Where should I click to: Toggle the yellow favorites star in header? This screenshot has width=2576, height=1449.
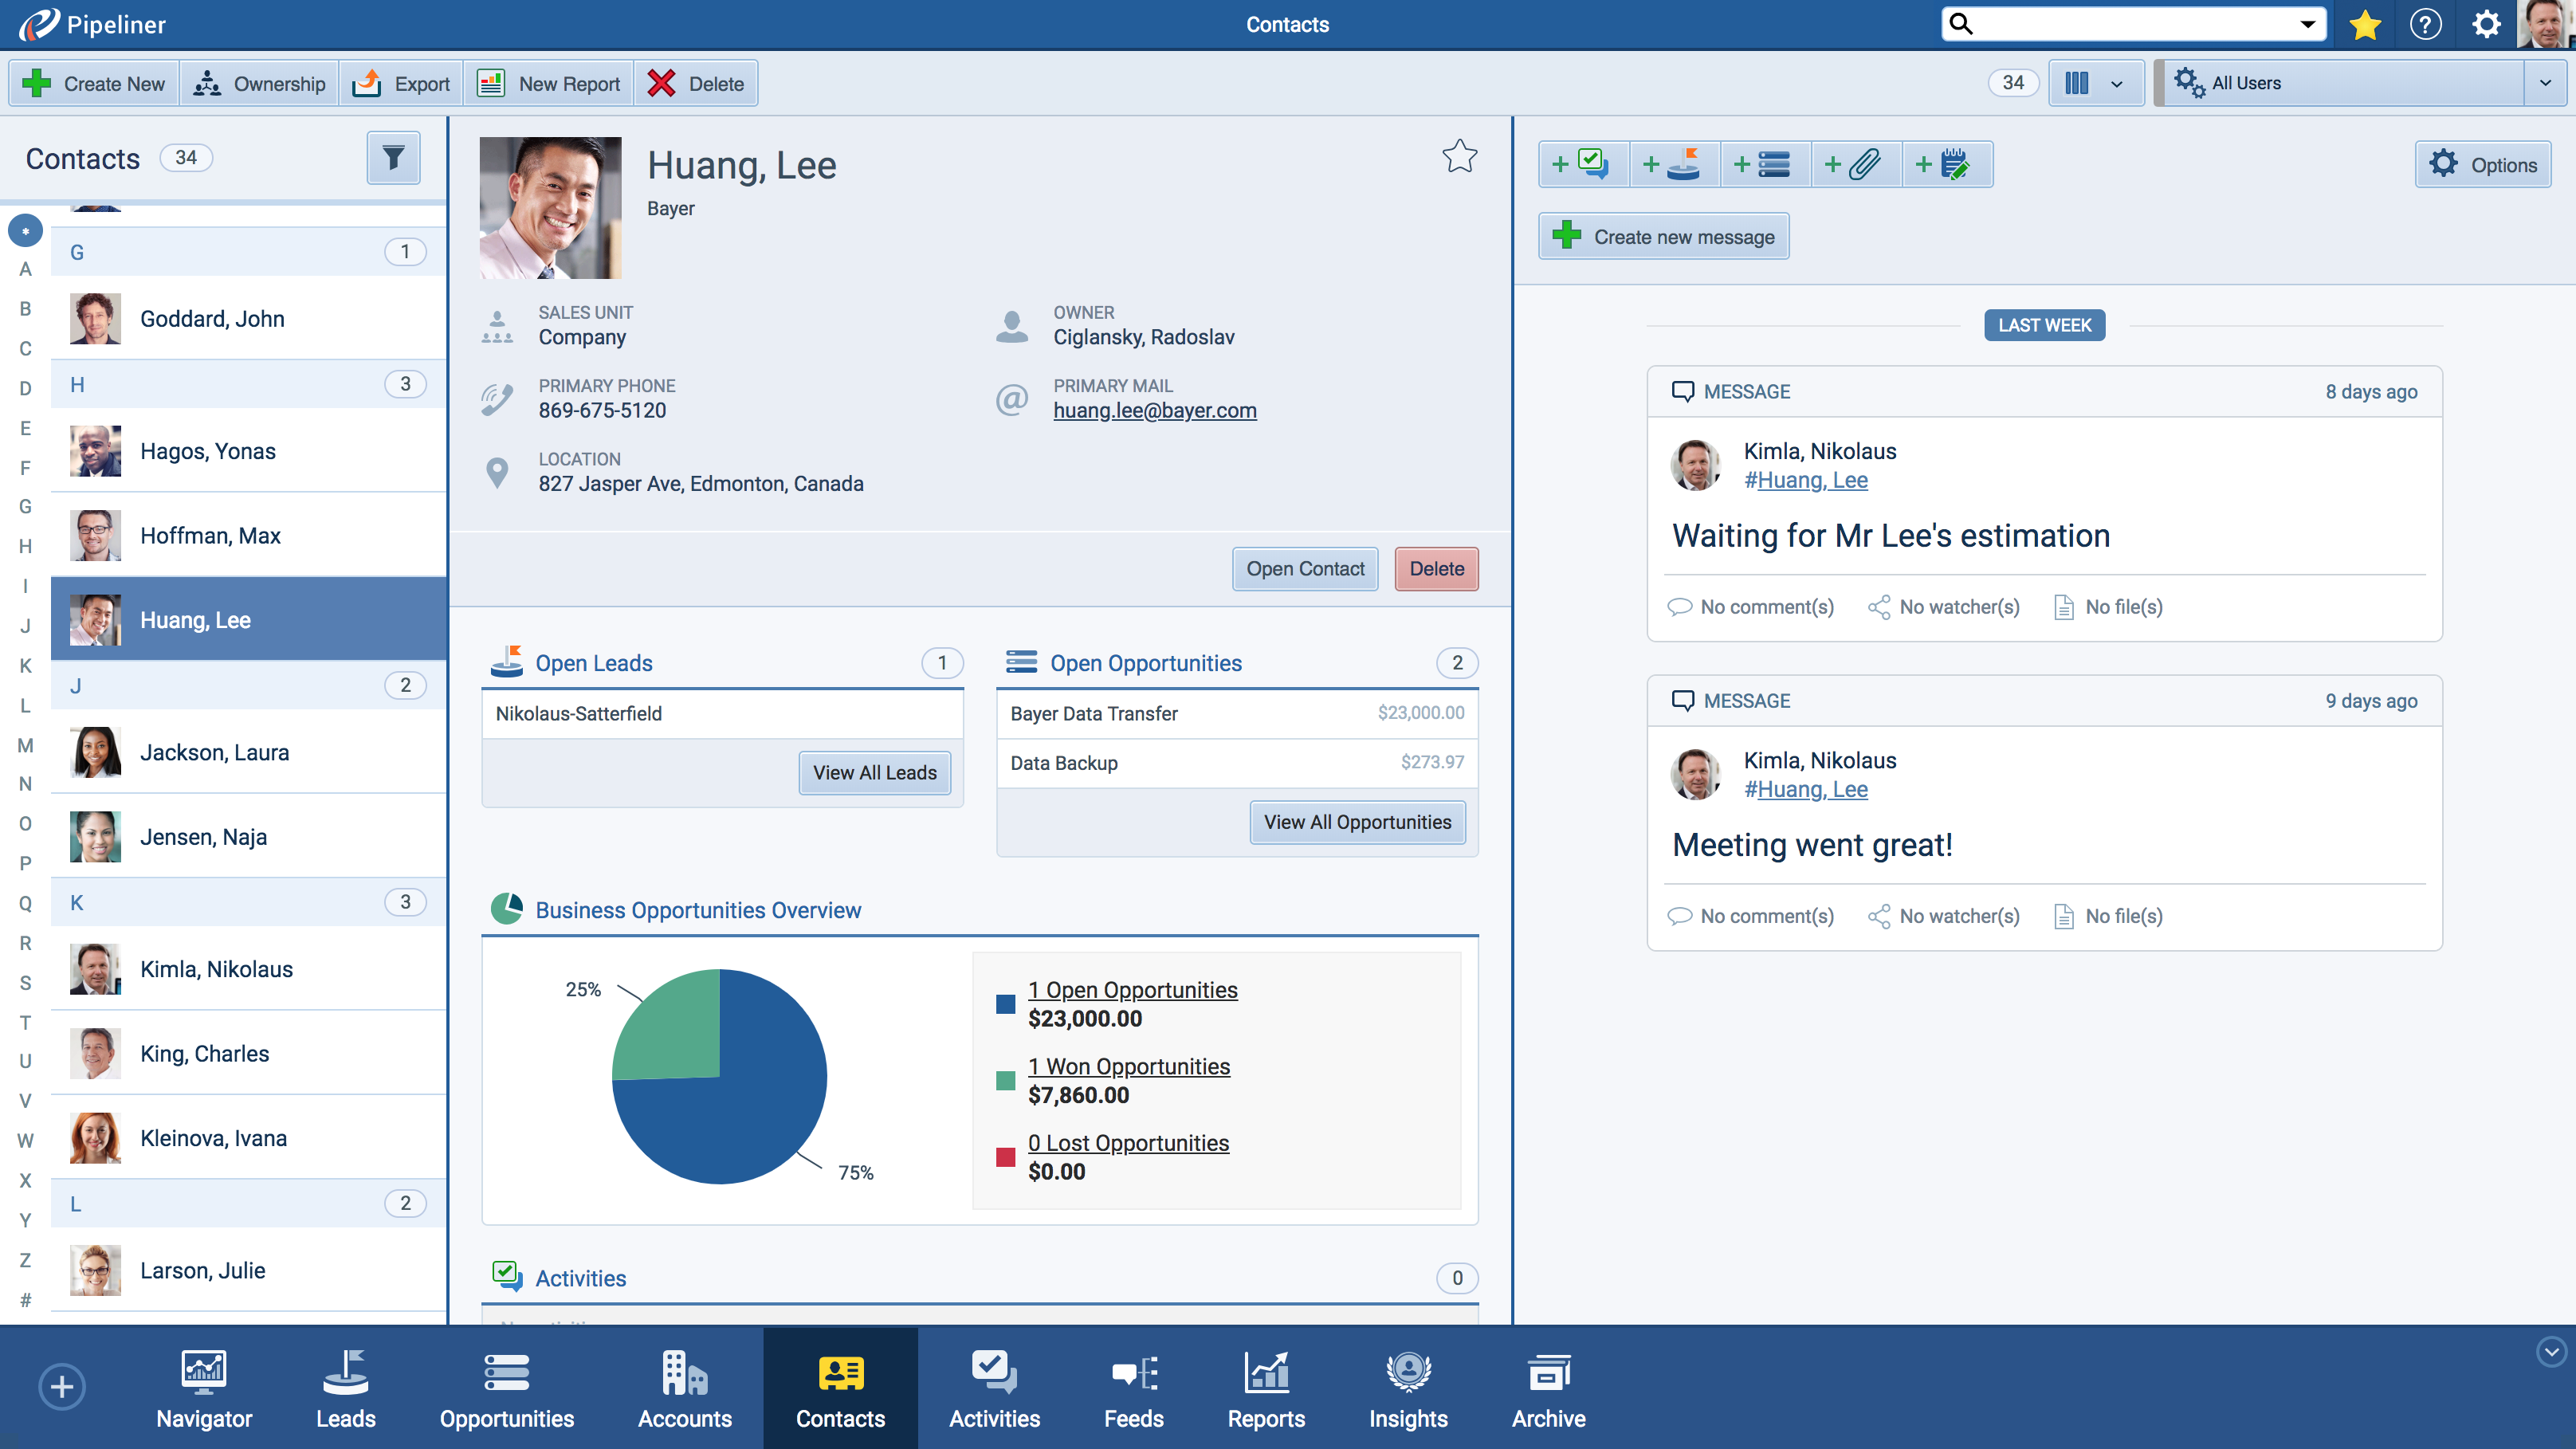tap(2365, 24)
